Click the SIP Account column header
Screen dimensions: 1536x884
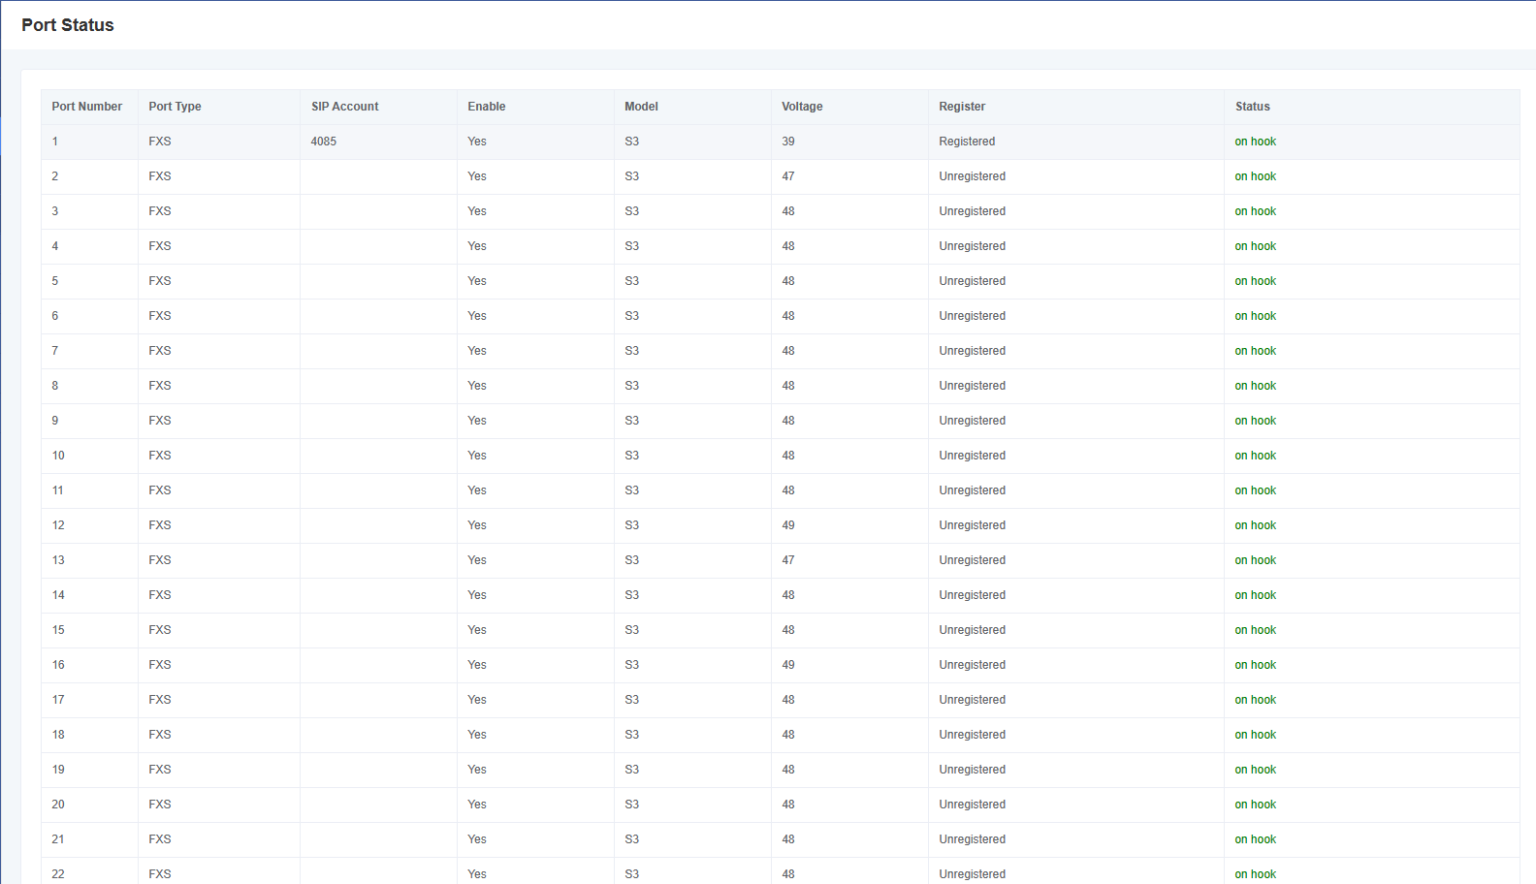(345, 107)
